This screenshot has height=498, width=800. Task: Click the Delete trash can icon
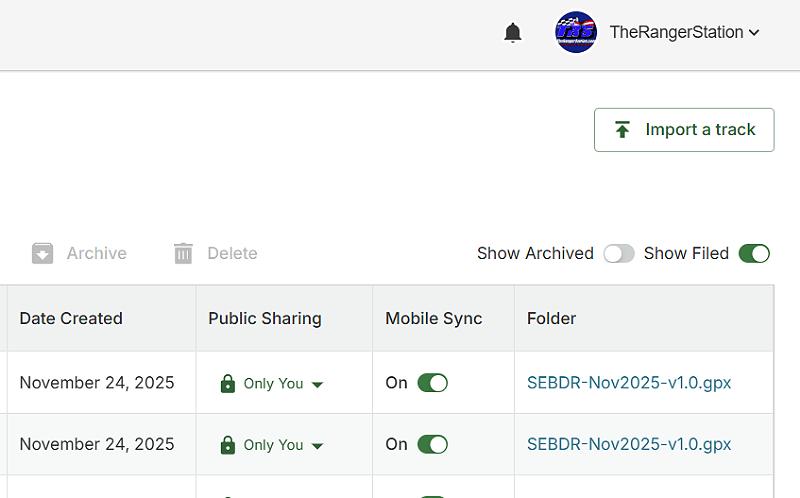click(x=183, y=253)
